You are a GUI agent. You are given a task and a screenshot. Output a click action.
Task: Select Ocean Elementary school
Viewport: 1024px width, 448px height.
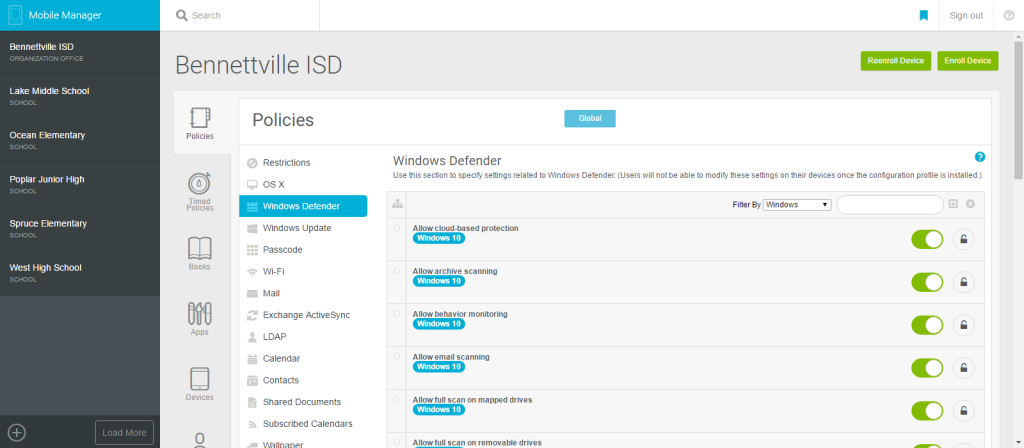point(80,140)
